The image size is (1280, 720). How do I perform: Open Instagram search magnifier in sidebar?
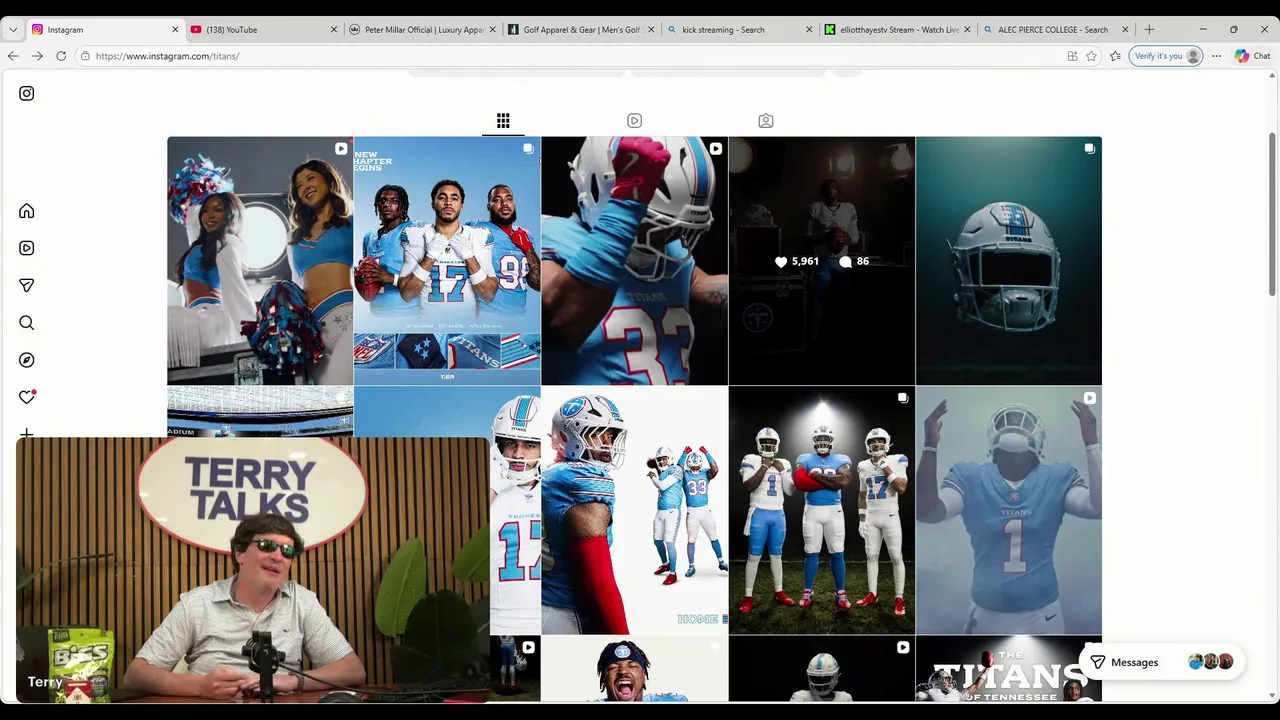(27, 323)
